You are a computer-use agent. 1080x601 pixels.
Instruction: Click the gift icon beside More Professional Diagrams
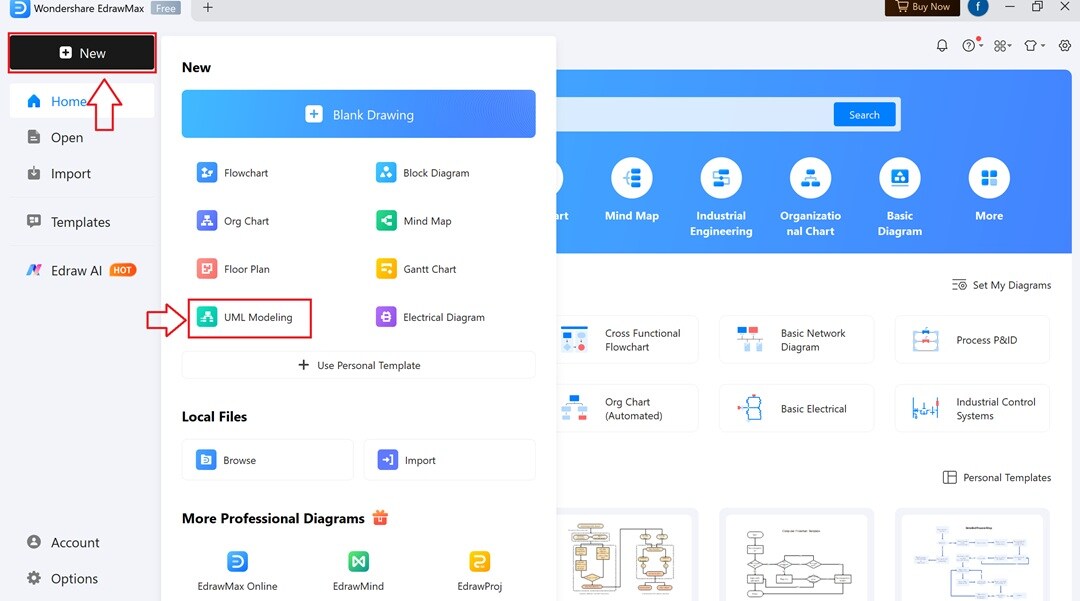tap(380, 517)
